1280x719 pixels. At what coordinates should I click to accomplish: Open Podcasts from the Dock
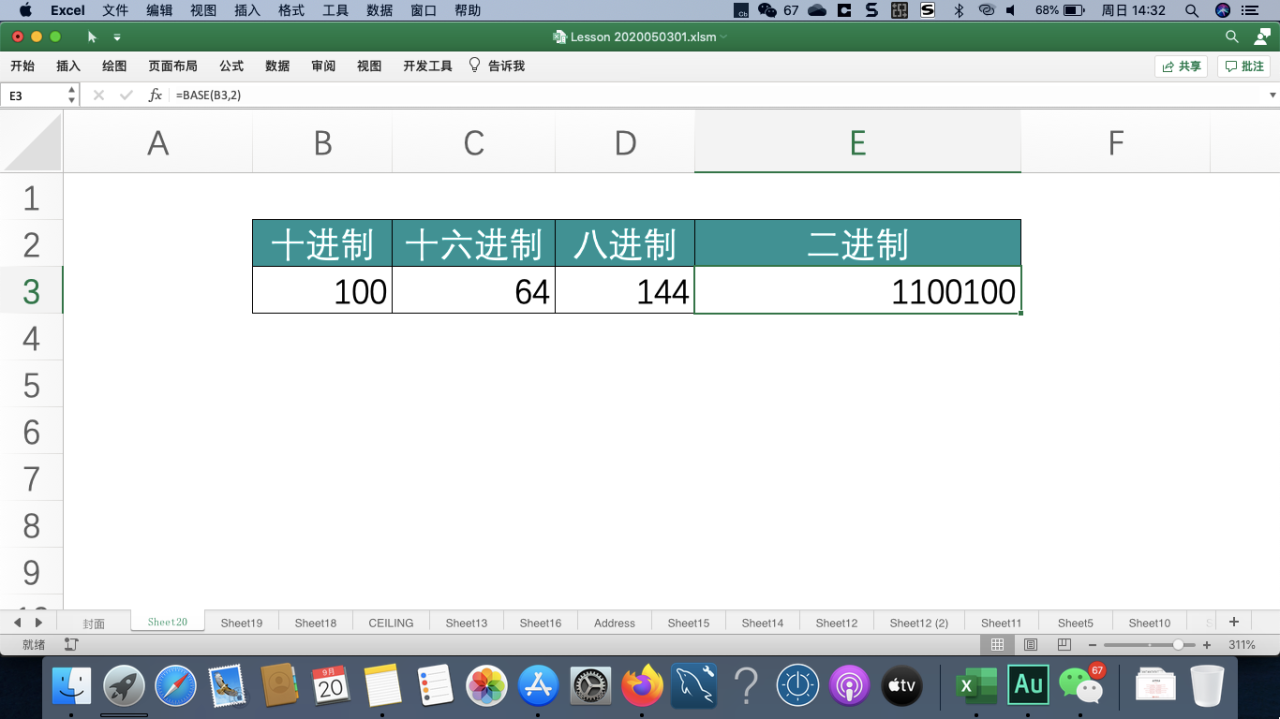click(850, 685)
